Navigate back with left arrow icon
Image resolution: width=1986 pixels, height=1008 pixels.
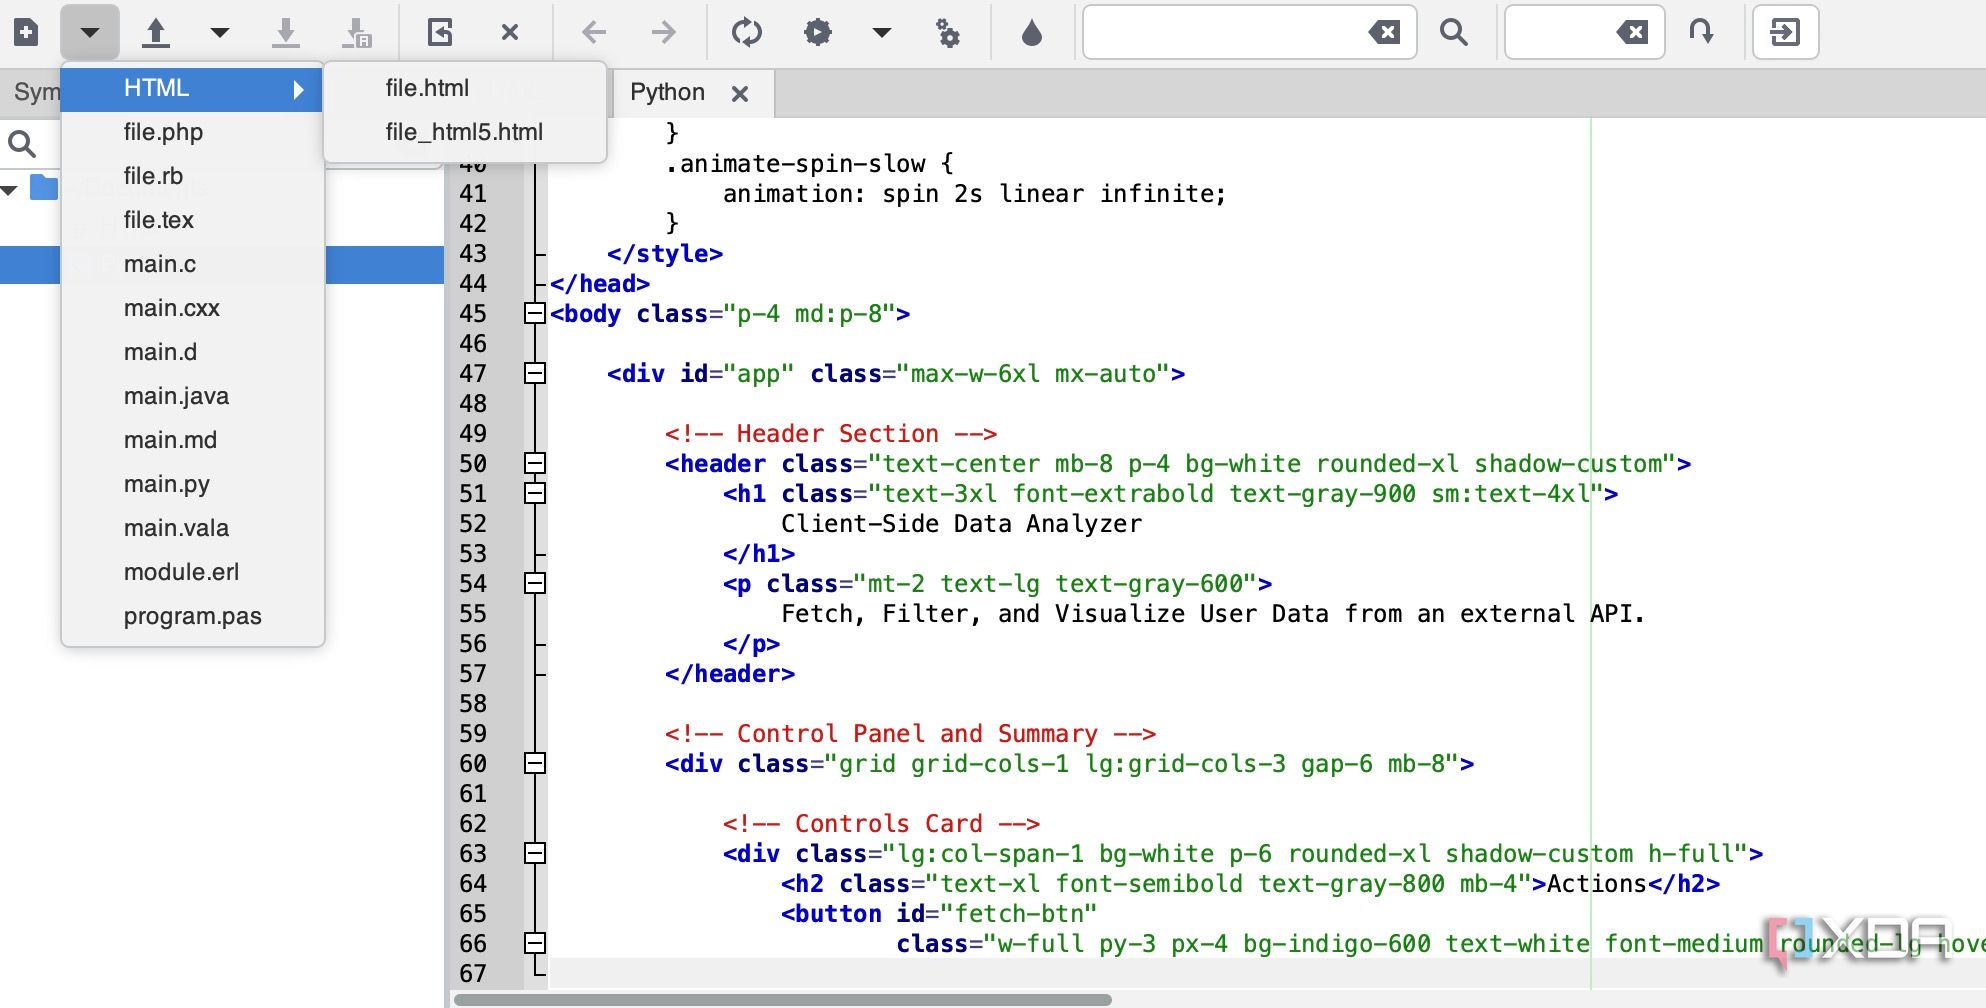[594, 32]
